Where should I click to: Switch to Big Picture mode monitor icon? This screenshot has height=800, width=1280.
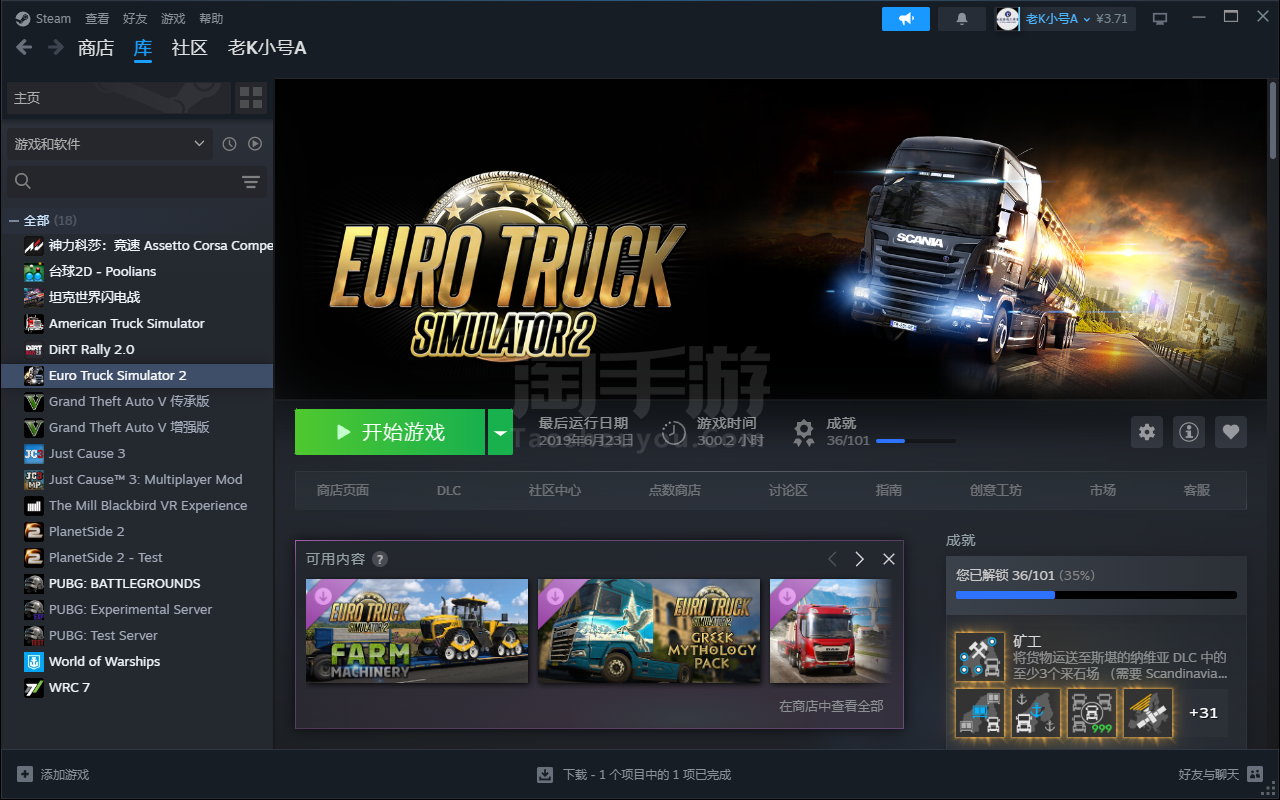click(x=1160, y=19)
